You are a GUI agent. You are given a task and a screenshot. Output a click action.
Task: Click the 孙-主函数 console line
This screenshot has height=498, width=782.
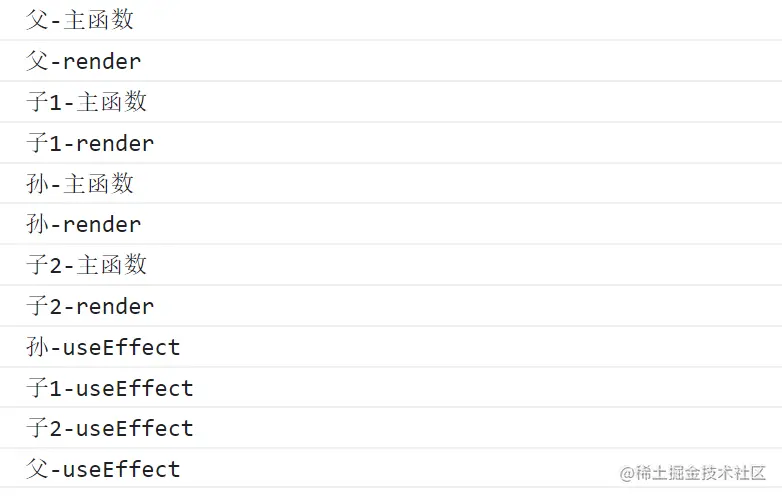coord(80,184)
